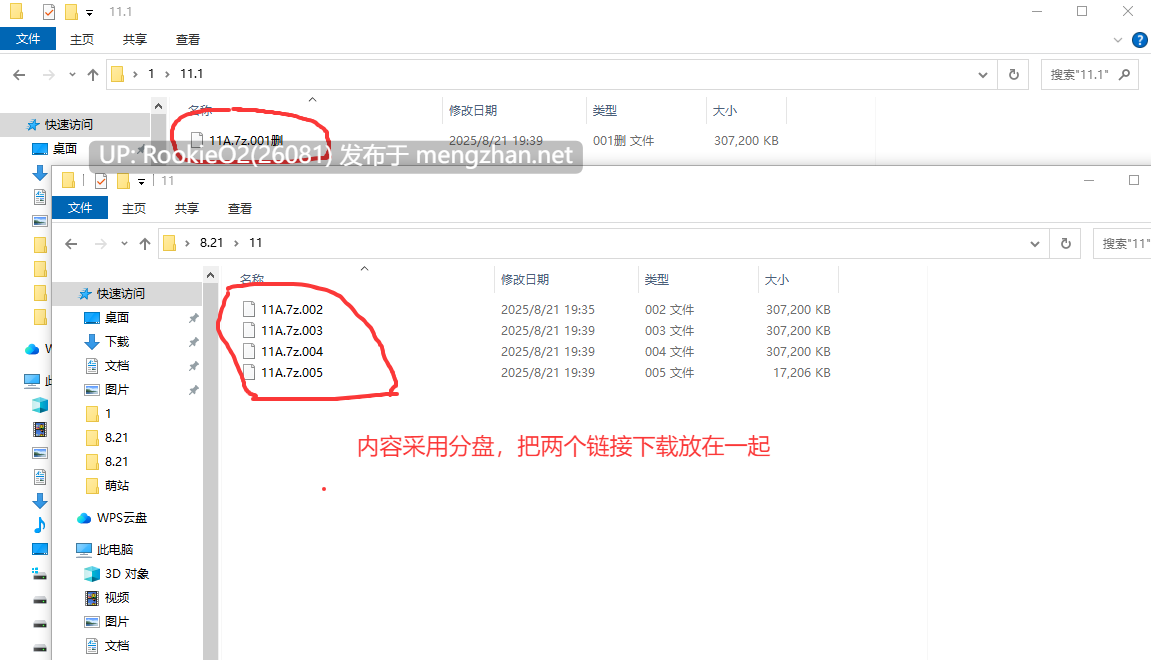
Task: Select 快速访问 in the 11.1 window sidebar
Action: (x=68, y=125)
